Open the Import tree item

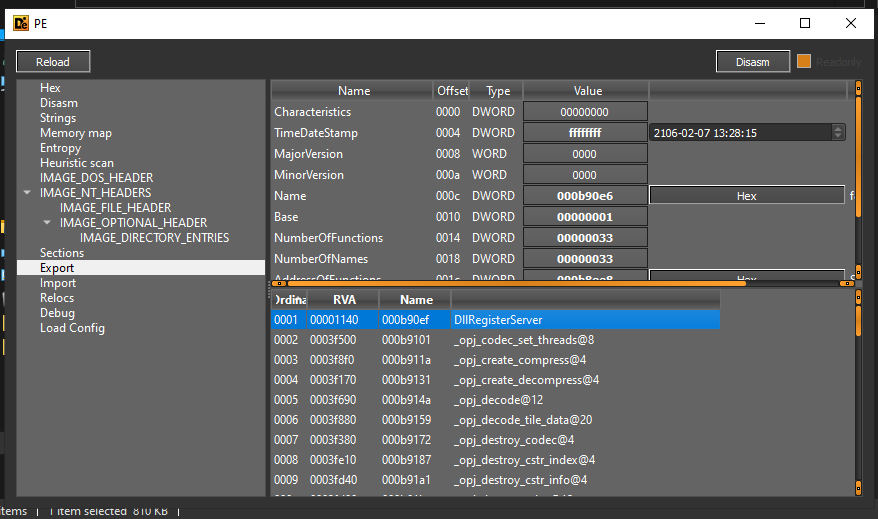[58, 283]
